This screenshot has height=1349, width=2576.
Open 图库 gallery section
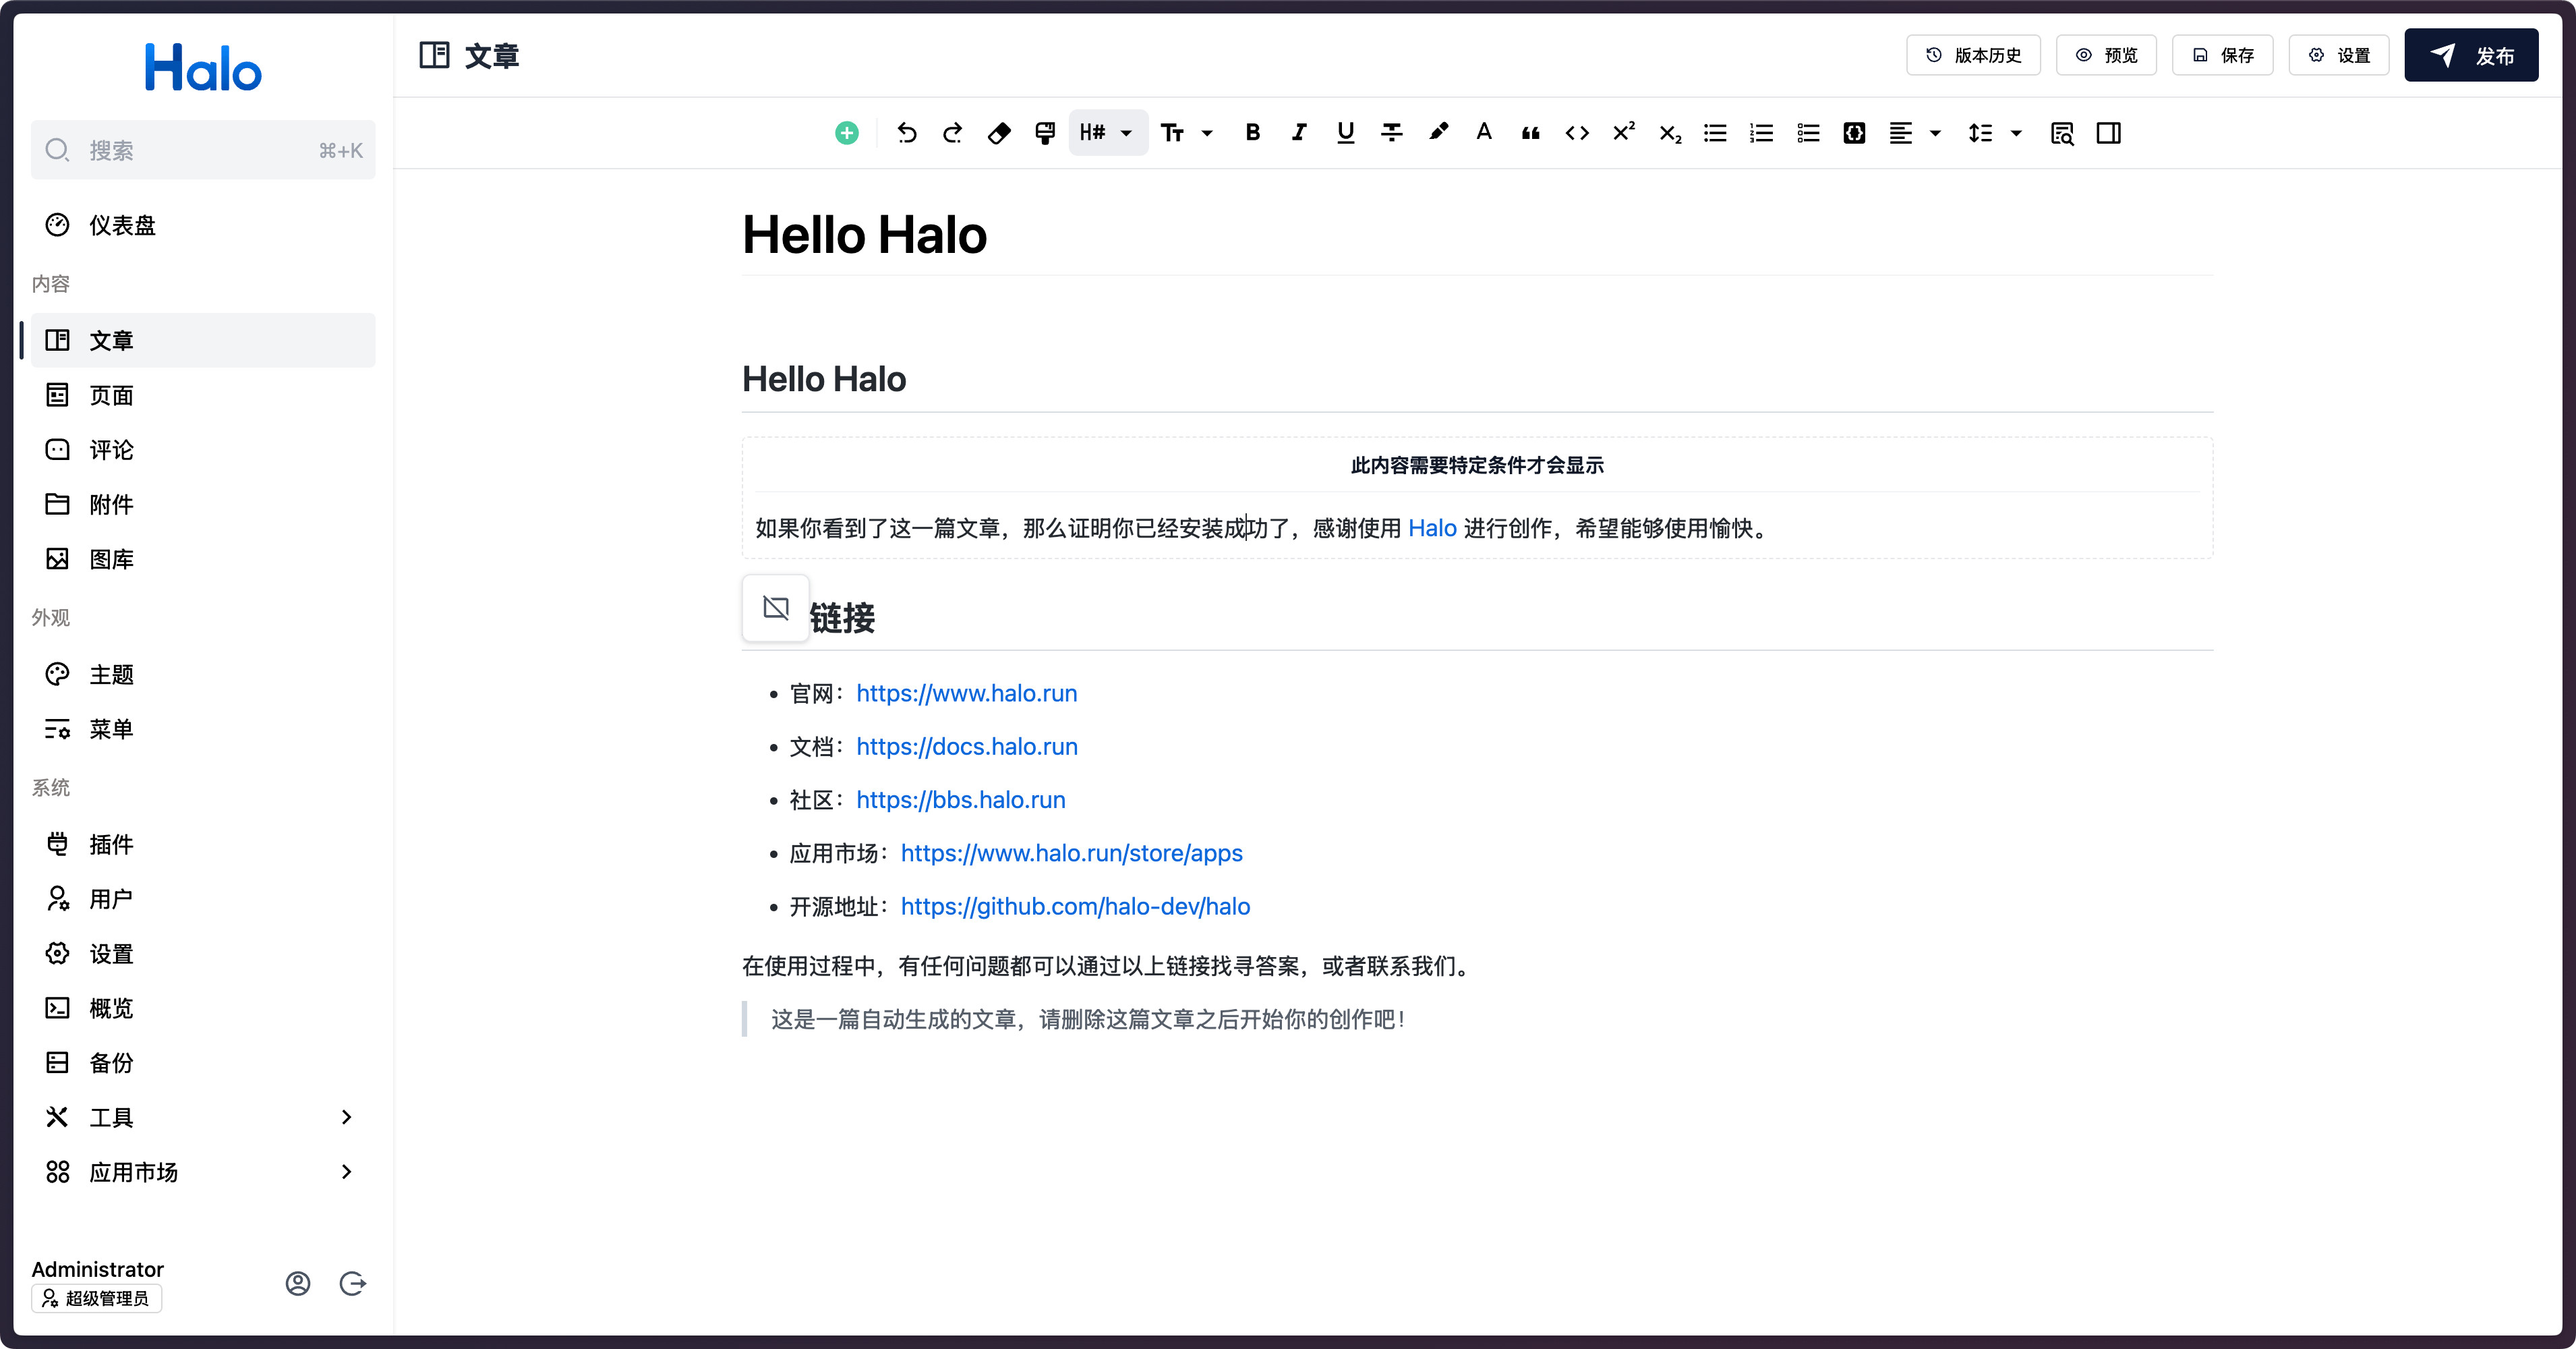pos(203,559)
